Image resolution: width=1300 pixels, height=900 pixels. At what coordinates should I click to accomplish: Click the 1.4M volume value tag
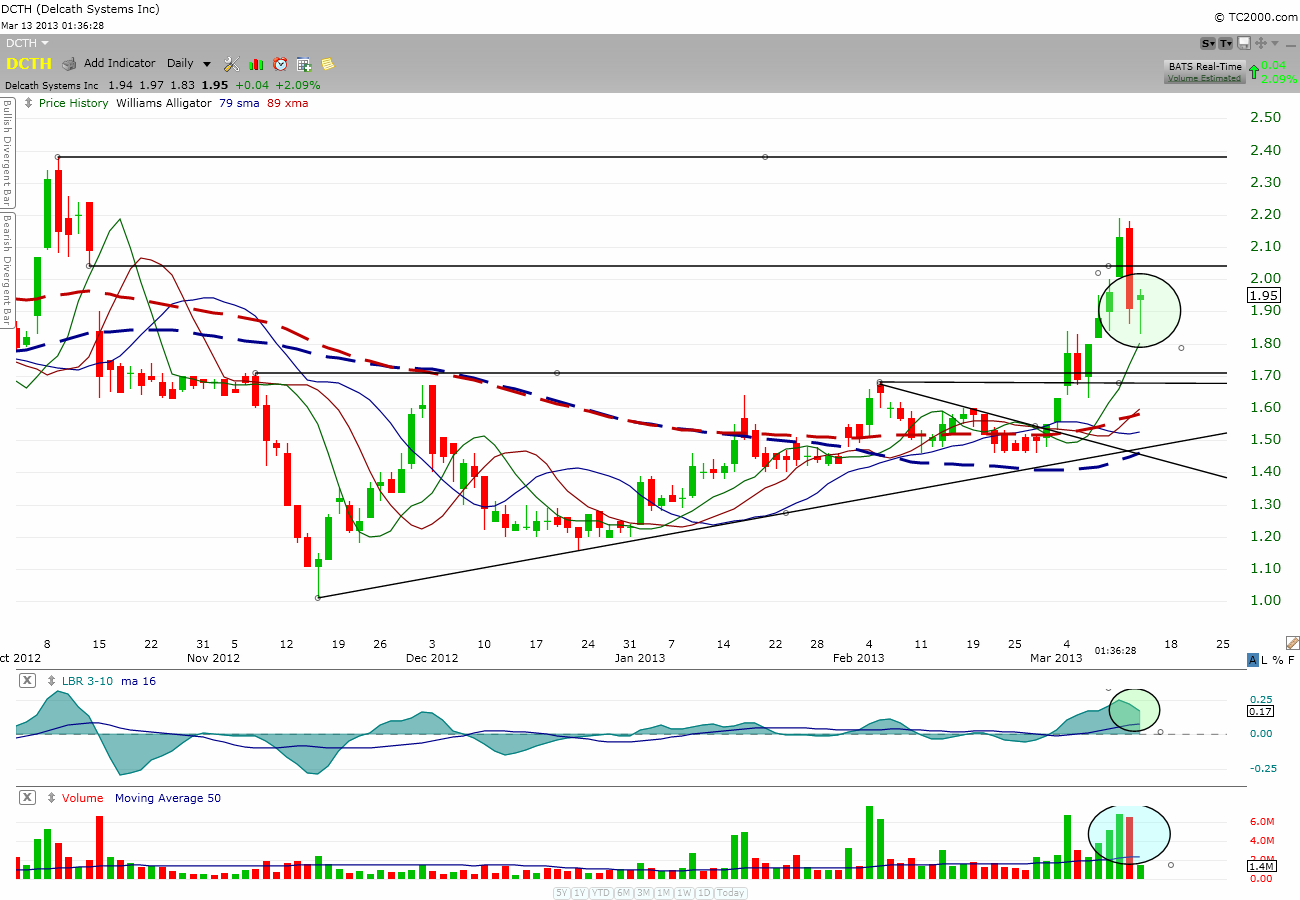pyautogui.click(x=1263, y=866)
